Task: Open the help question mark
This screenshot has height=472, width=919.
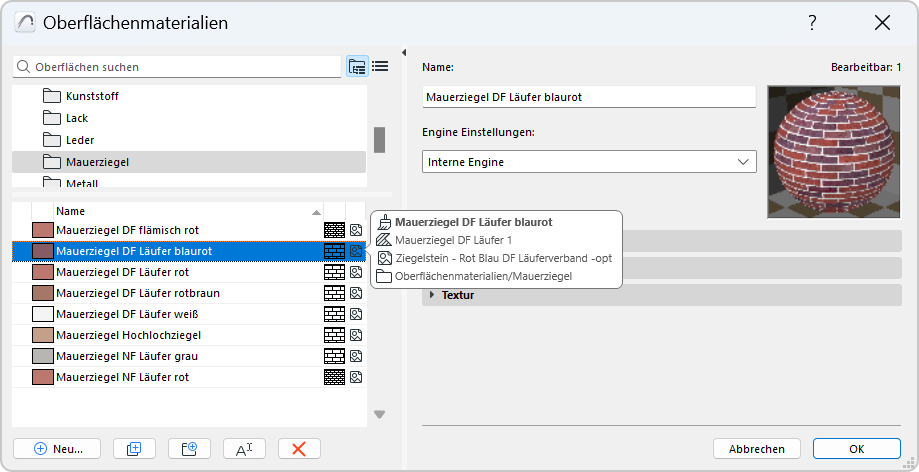Action: tap(812, 23)
